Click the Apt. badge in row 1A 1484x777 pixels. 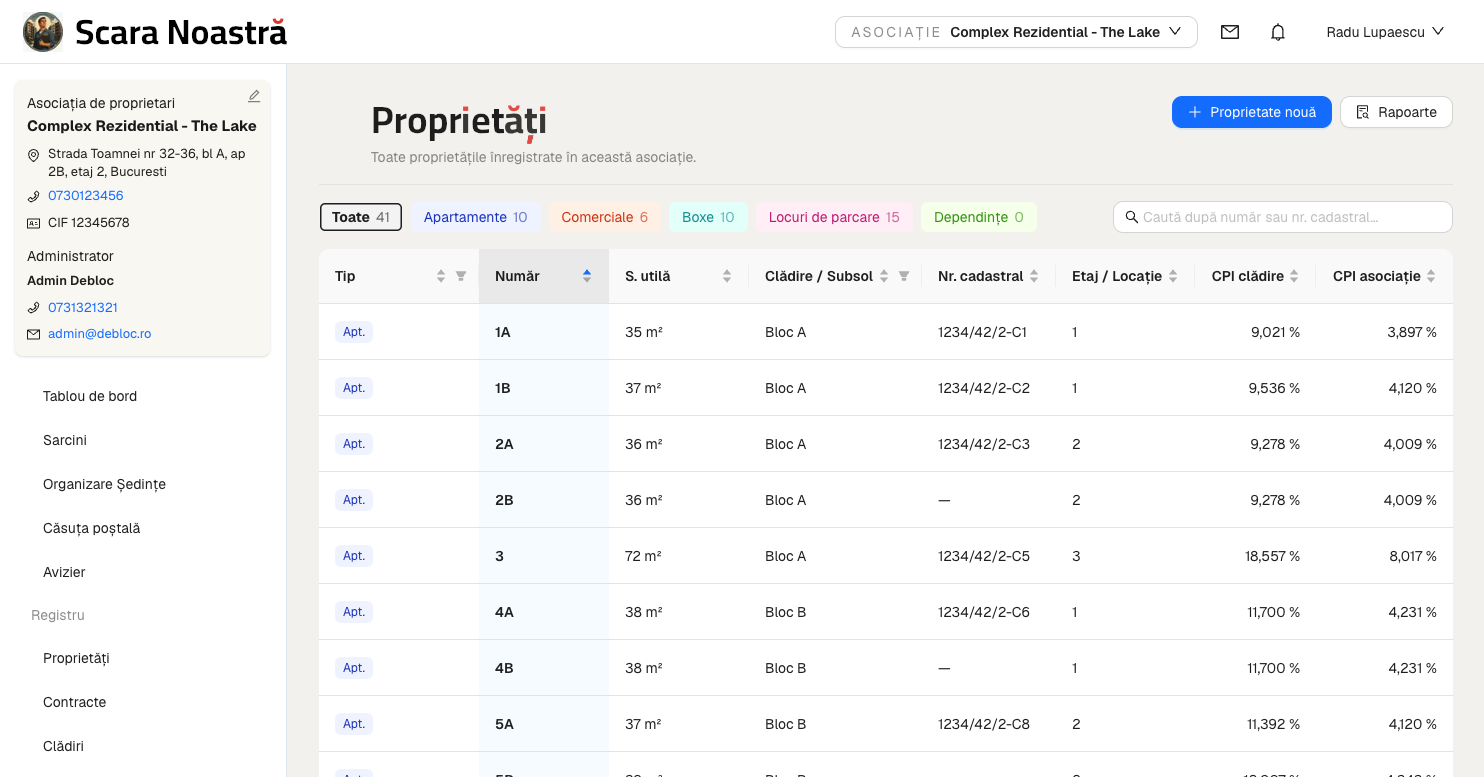354,332
